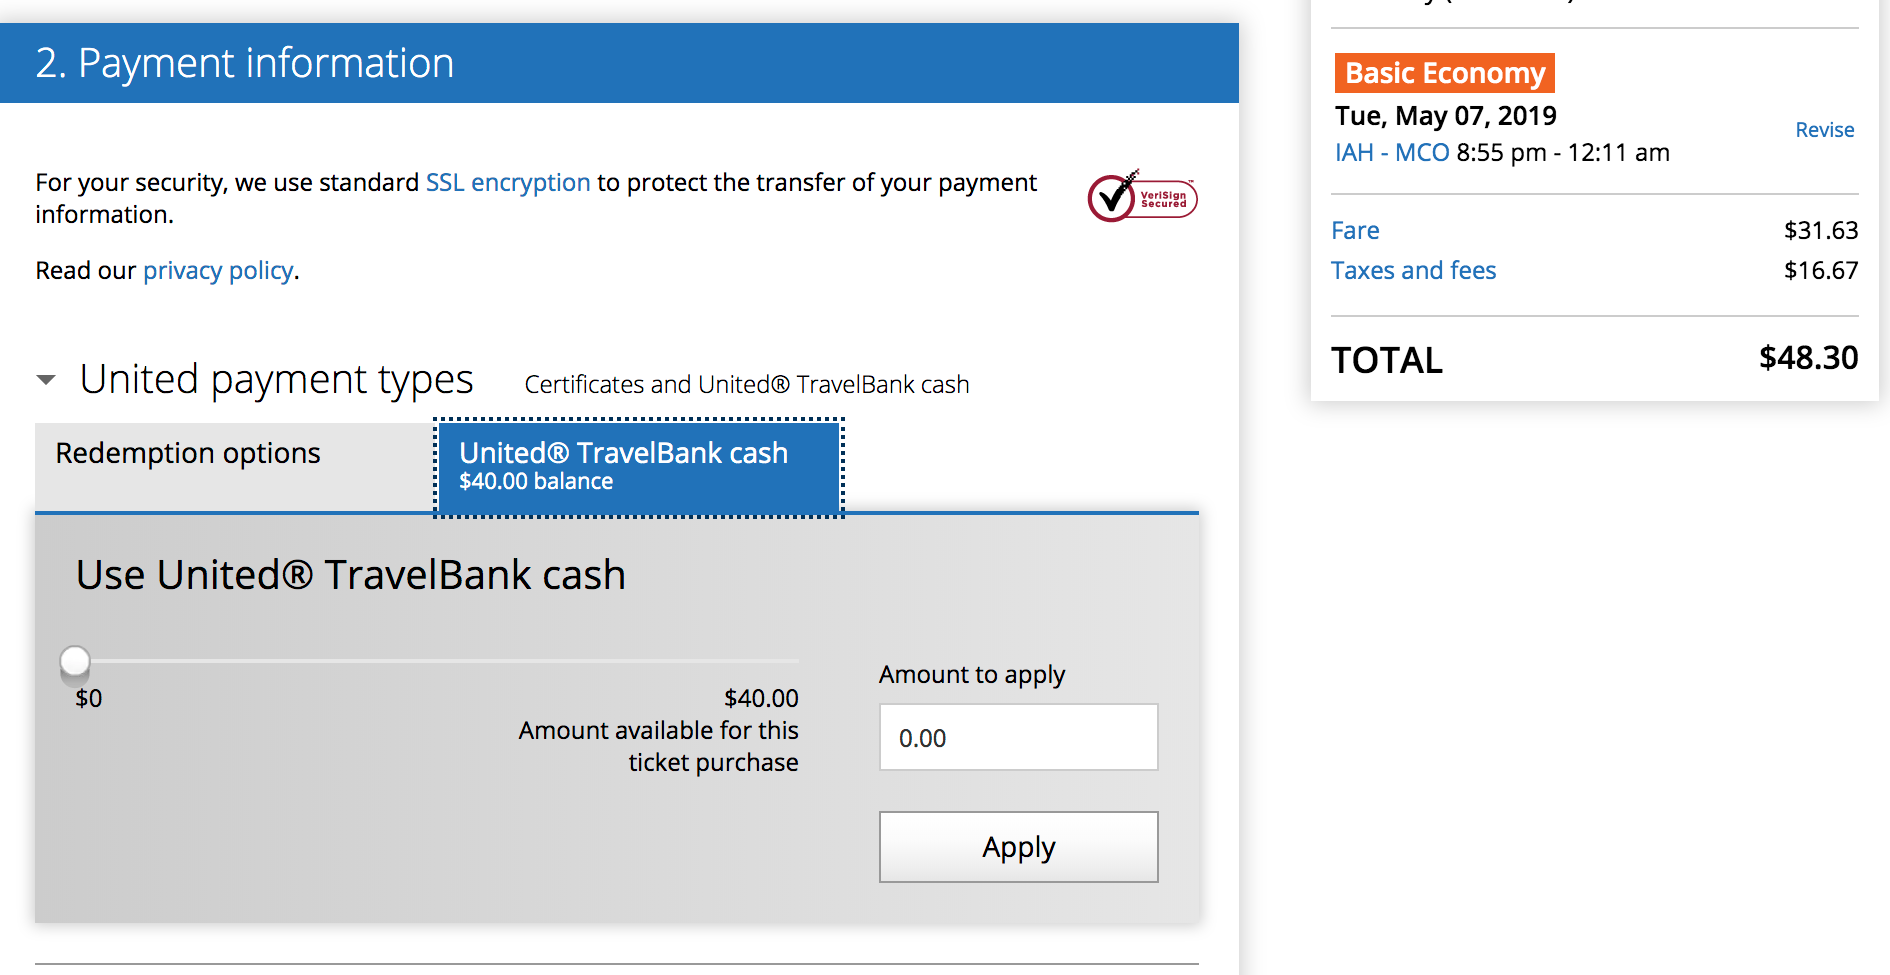
Task: Click the Certificates and United TravelBank cash subtitle
Action: pyautogui.click(x=747, y=385)
